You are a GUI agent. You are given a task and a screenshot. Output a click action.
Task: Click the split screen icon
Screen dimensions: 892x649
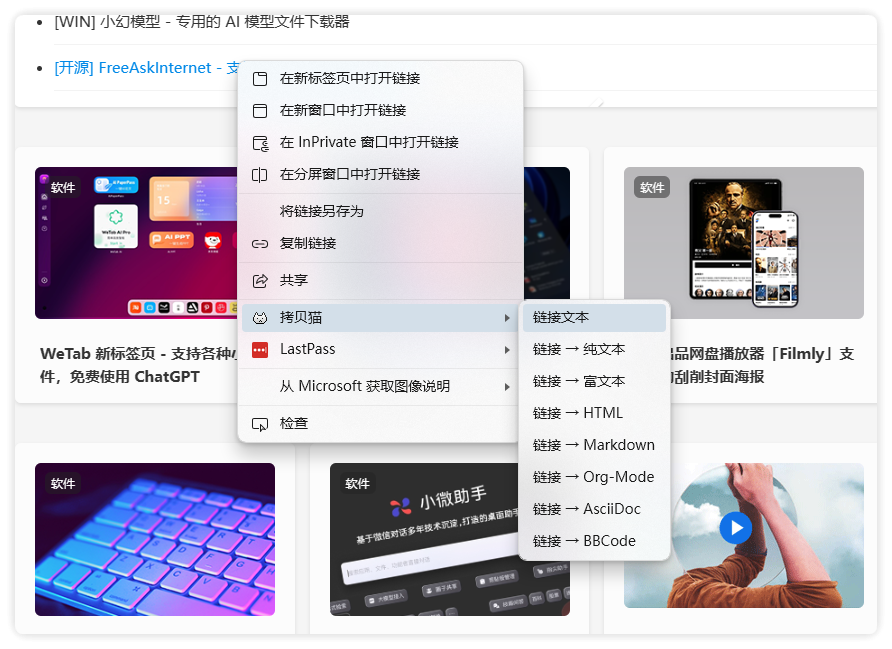(x=259, y=175)
